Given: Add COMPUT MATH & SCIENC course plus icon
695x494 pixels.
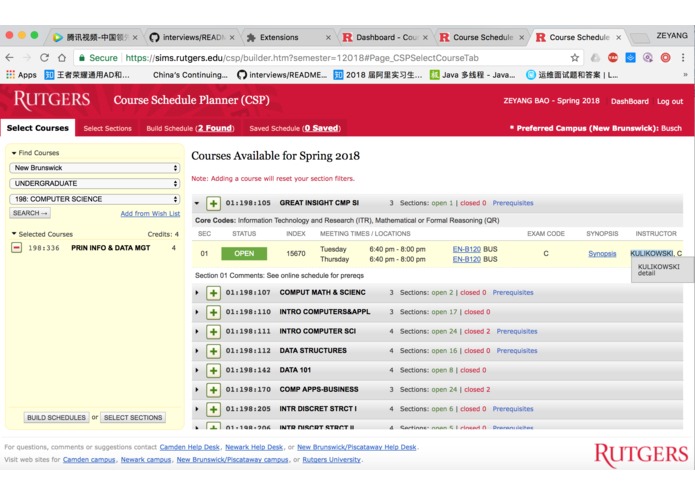Looking at the screenshot, I should [x=213, y=293].
